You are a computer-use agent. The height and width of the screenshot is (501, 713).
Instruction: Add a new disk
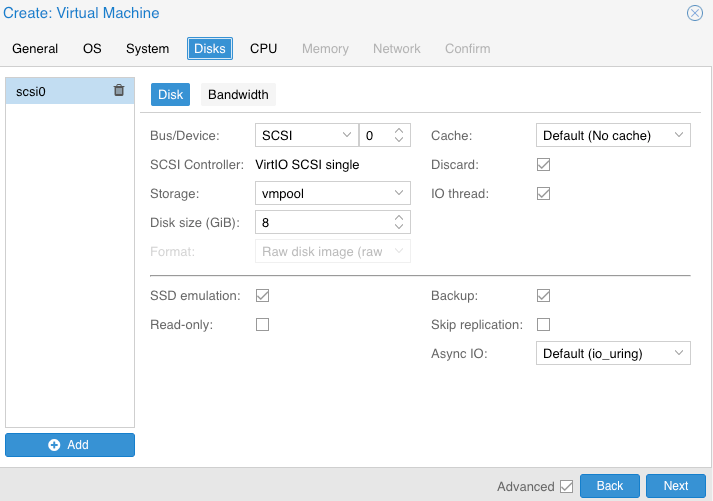pyautogui.click(x=70, y=445)
